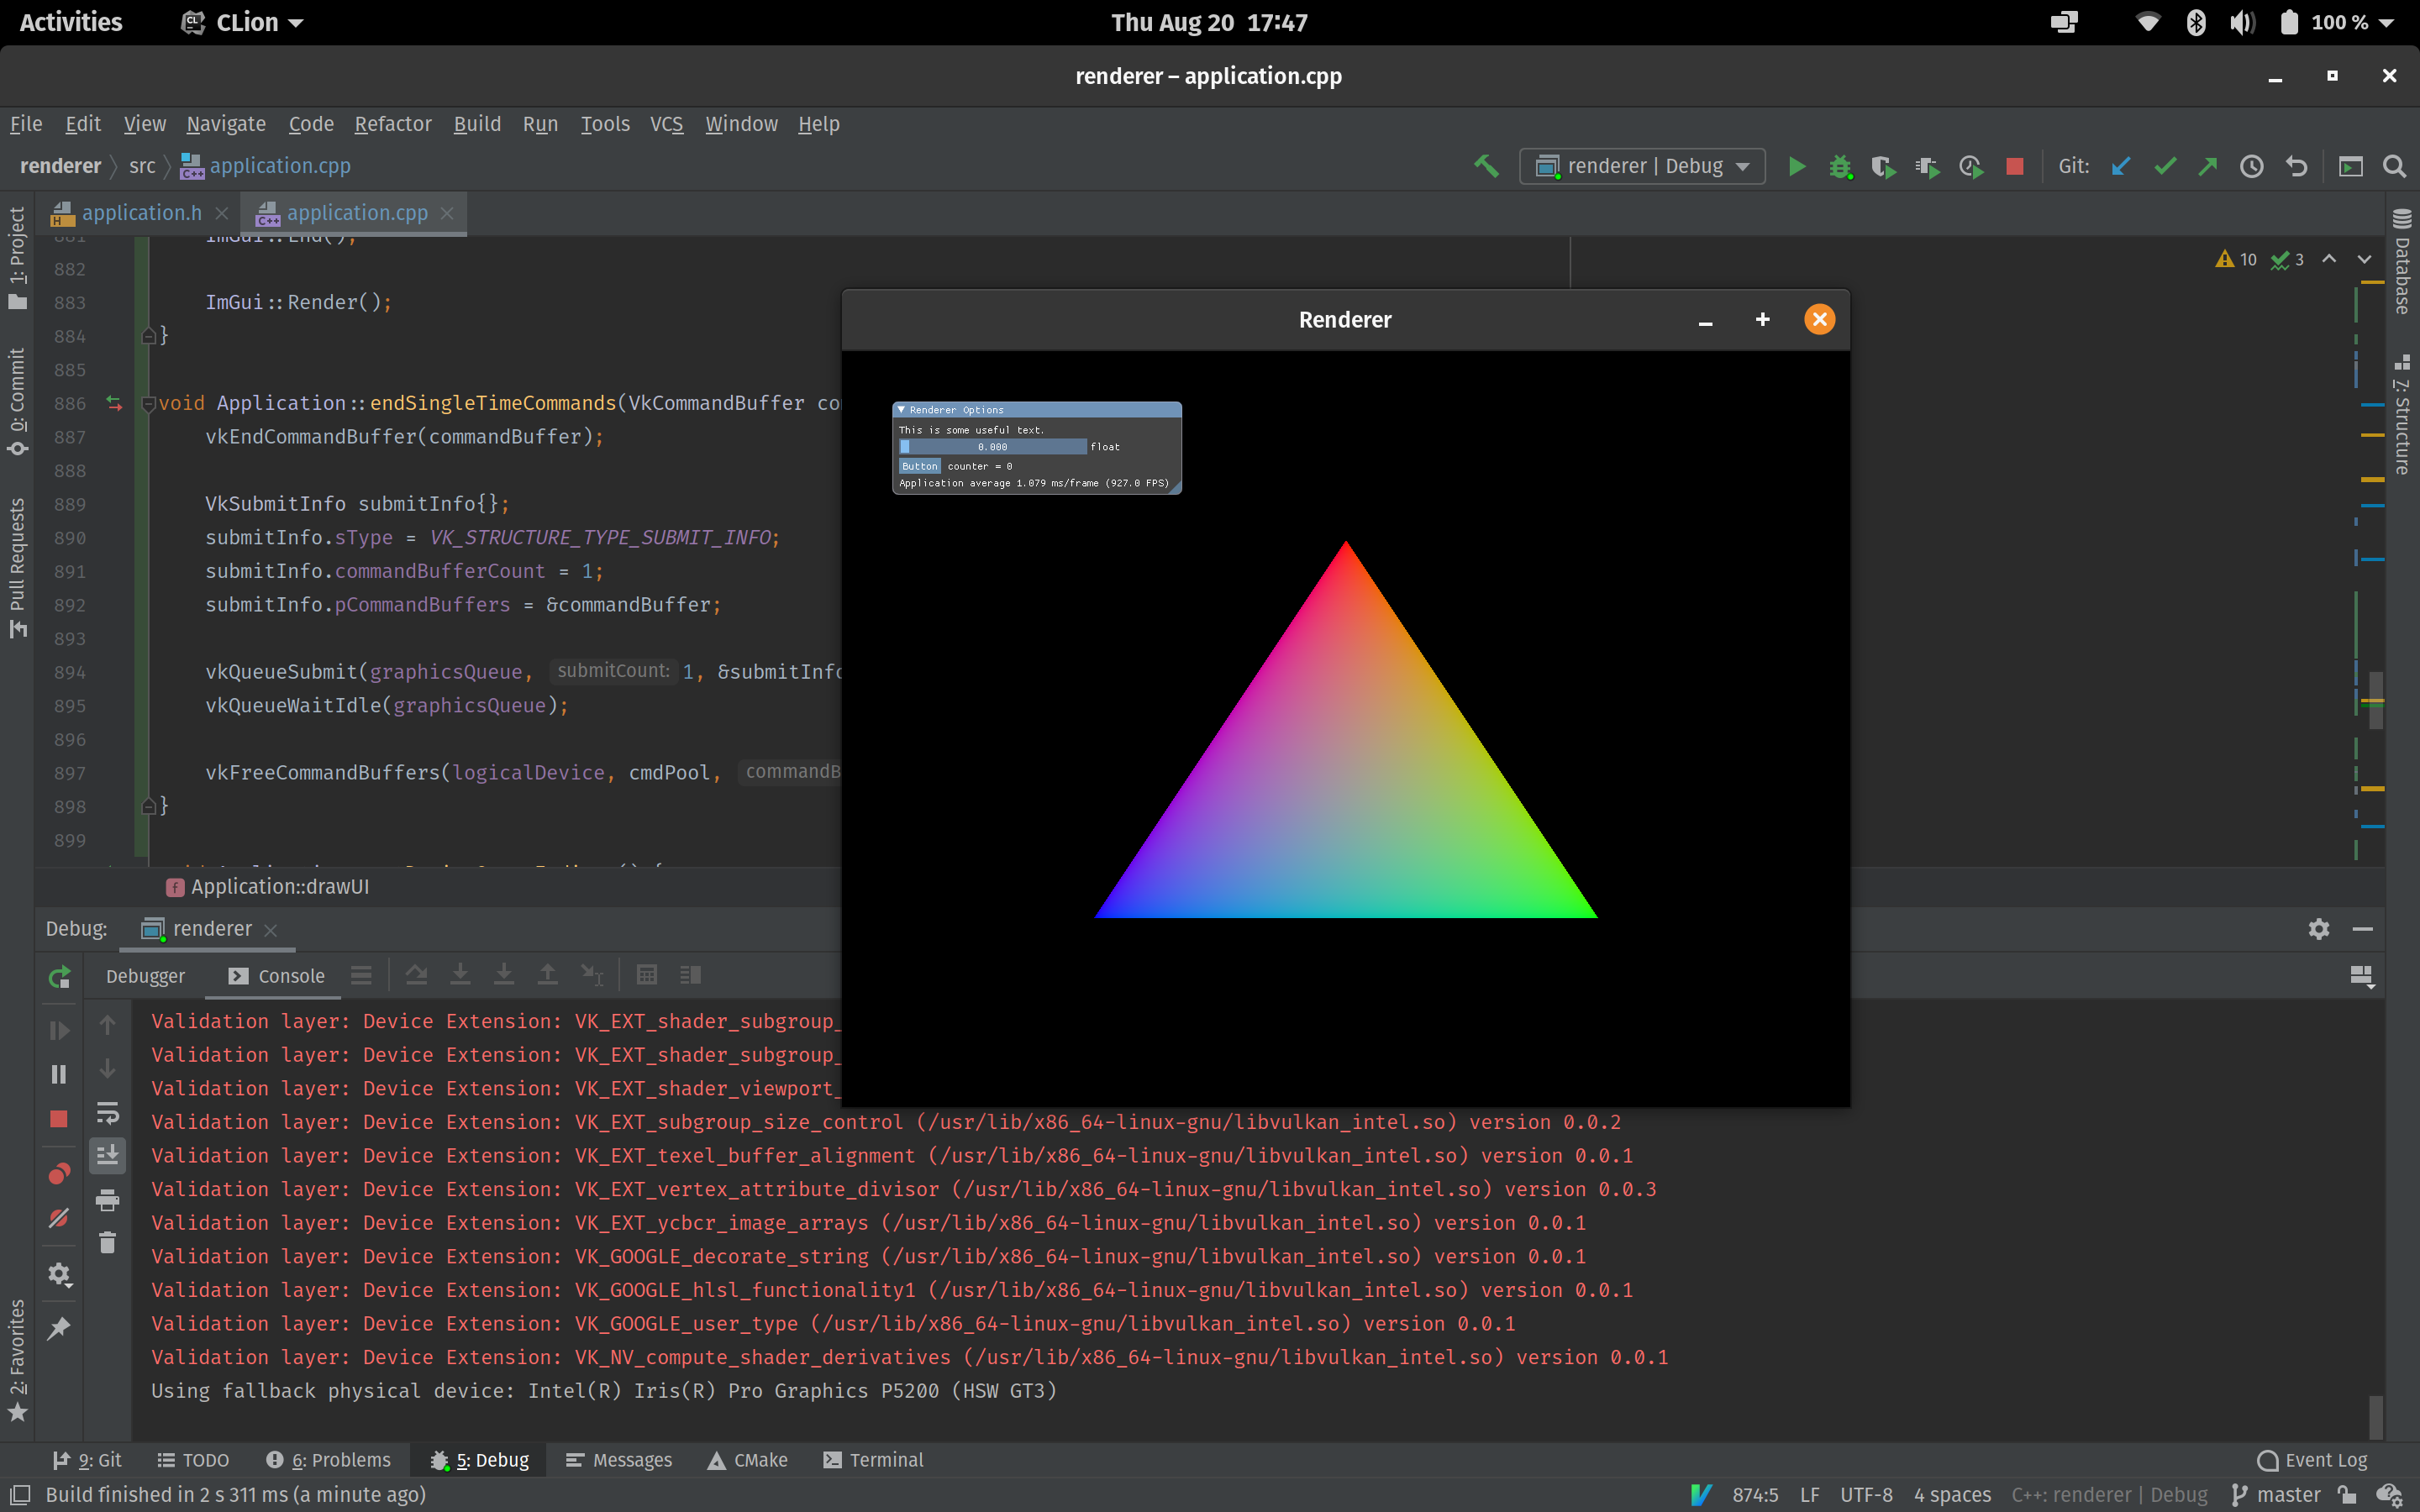Click the Application::drawUI breadcrumb
Image resolution: width=2420 pixels, height=1512 pixels.
[x=279, y=887]
